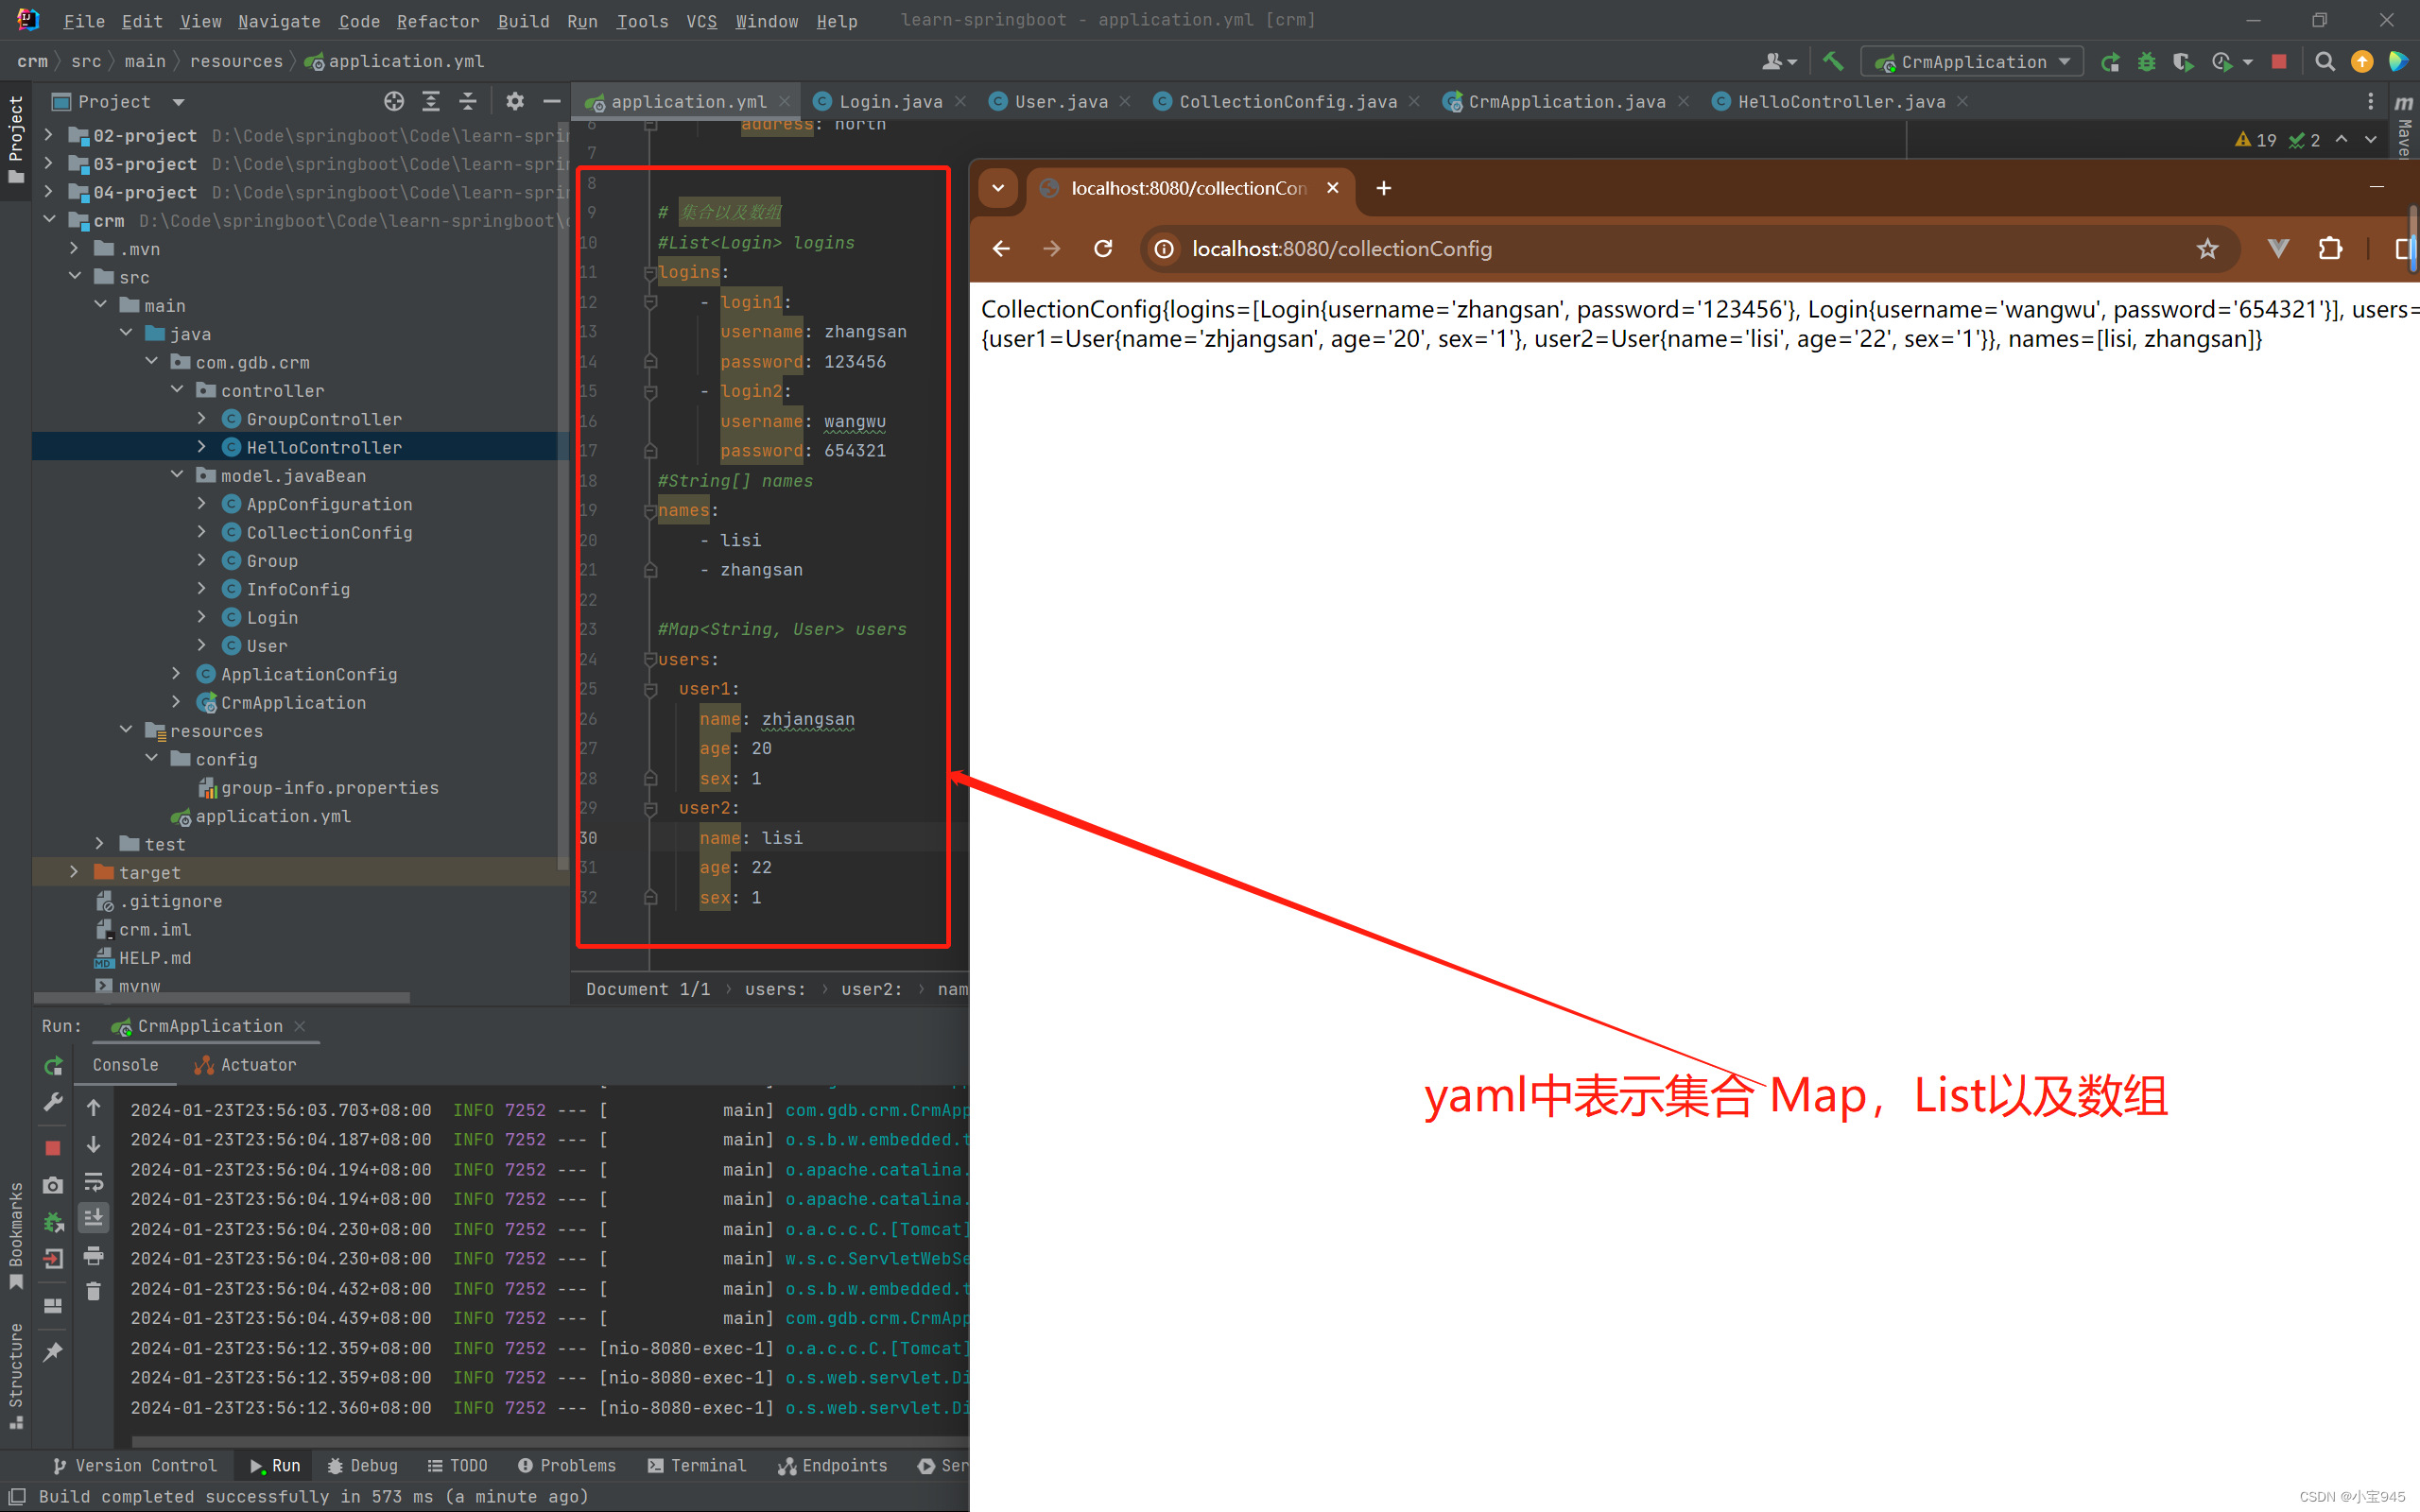The width and height of the screenshot is (2420, 1512).
Task: Close the application.yml editor tab
Action: point(785,101)
